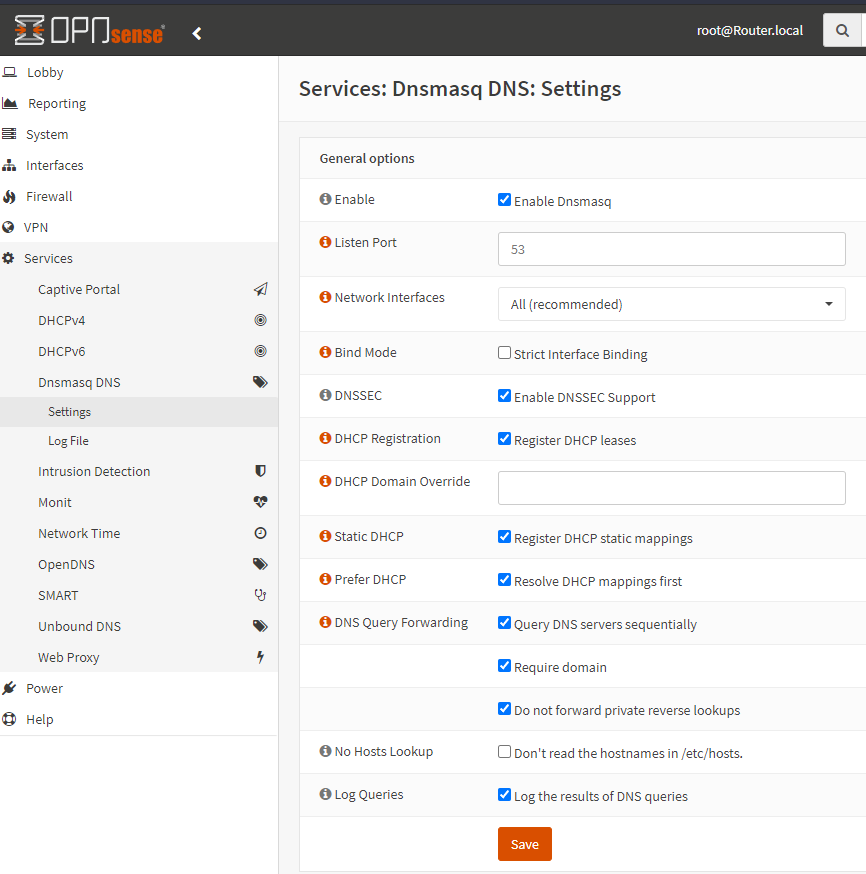Screen dimensions: 866x874
Task: Toggle Query DNS servers sequentially checkbox
Action: pos(504,623)
